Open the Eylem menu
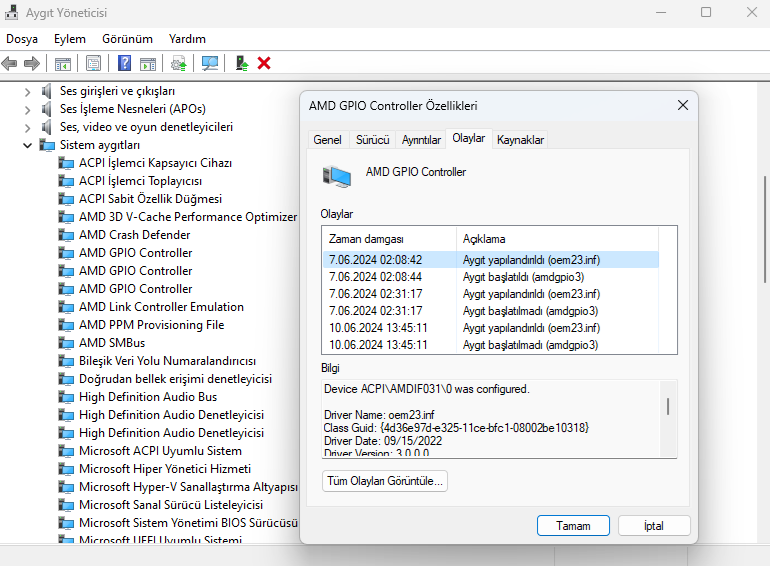 click(70, 39)
